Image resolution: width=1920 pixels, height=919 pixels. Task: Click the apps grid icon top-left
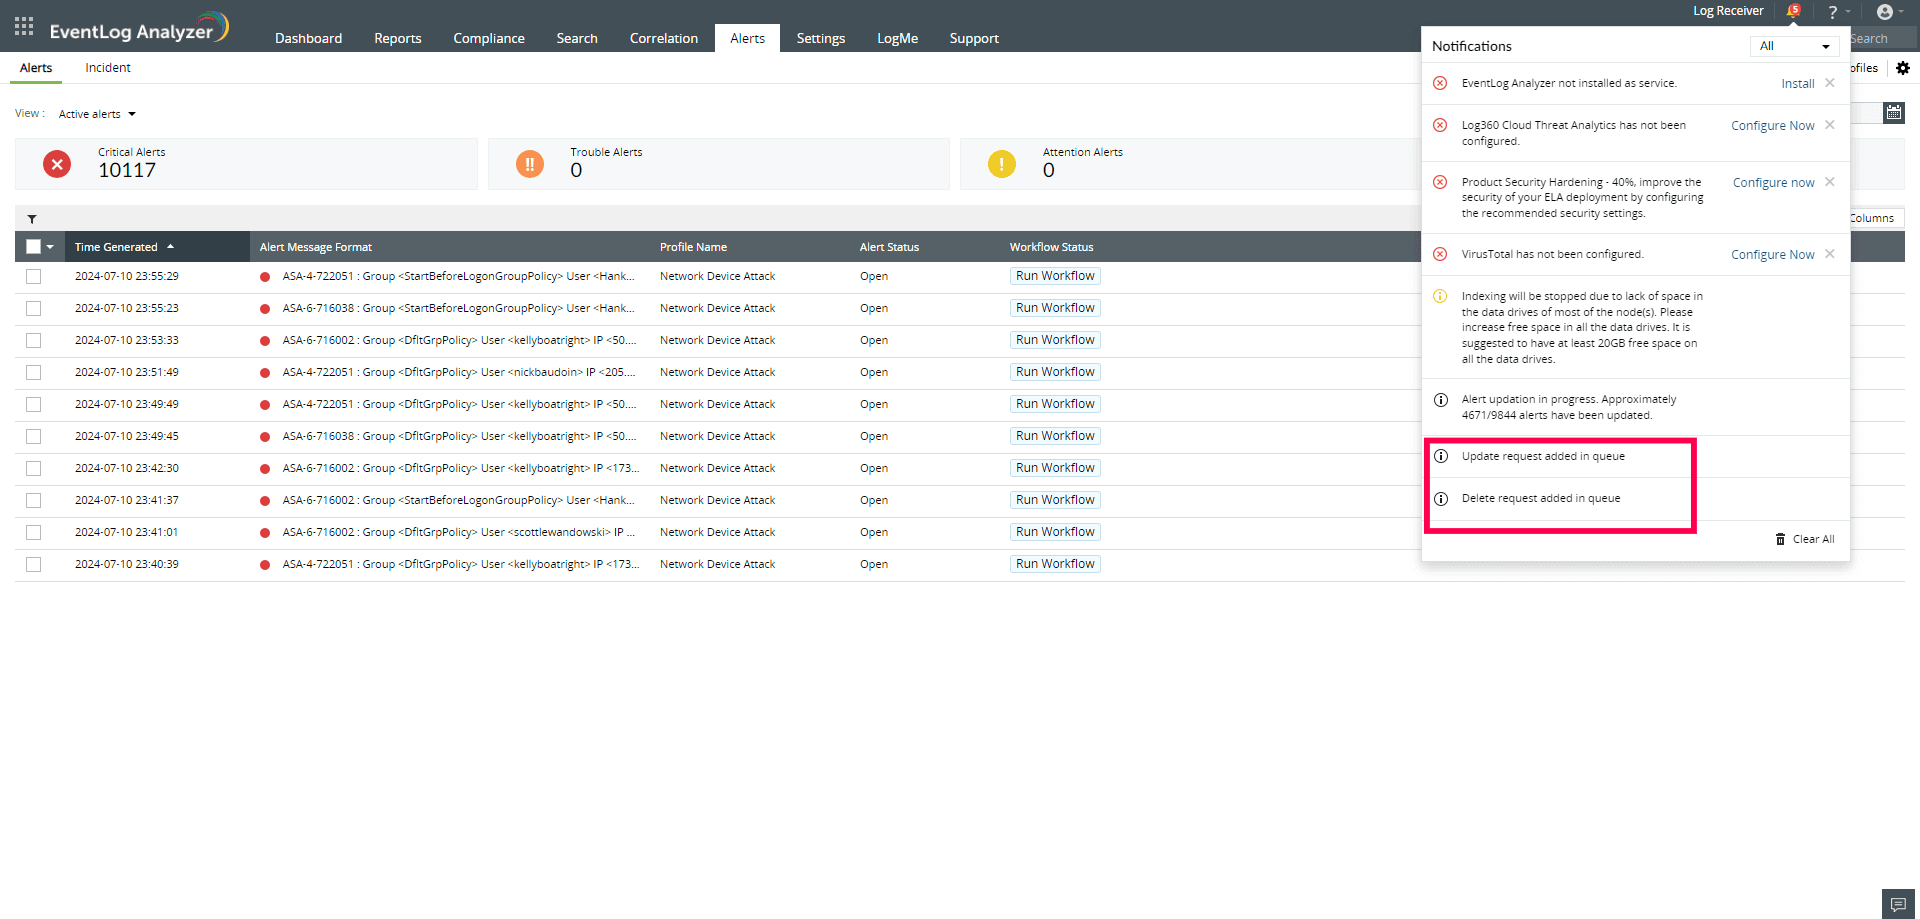(x=23, y=26)
